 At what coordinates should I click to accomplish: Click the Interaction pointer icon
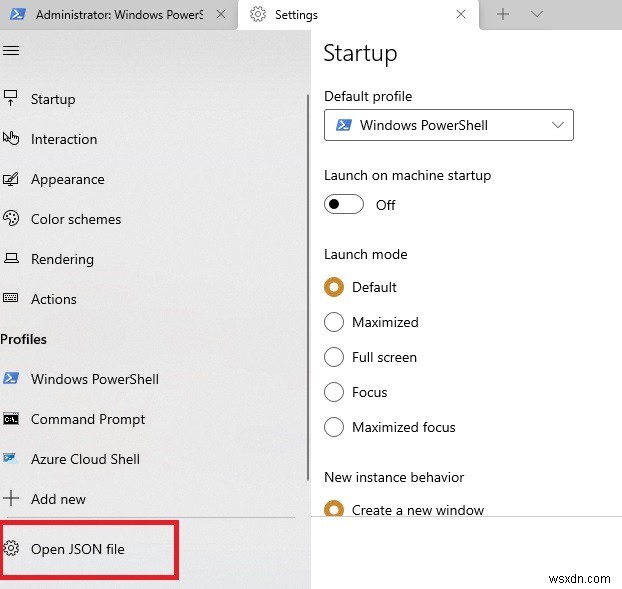click(x=12, y=139)
